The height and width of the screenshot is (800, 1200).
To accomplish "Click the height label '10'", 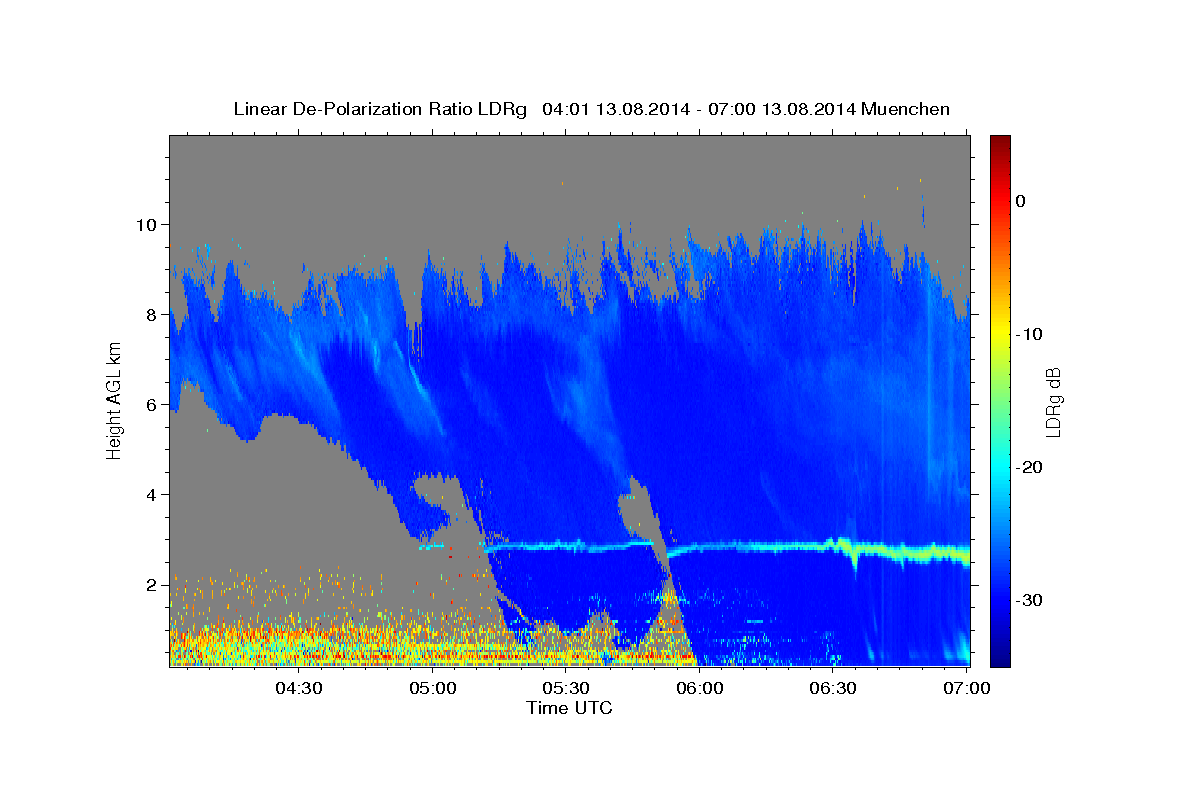I will coord(147,224).
